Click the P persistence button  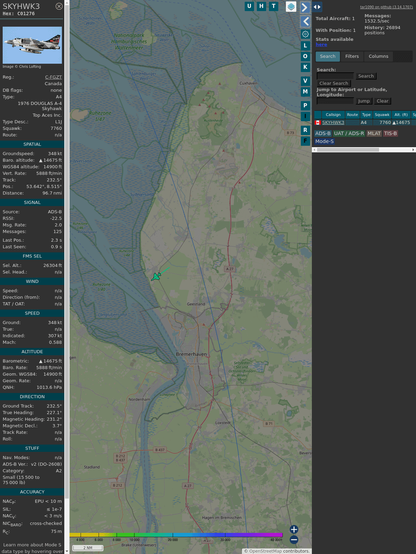click(305, 105)
